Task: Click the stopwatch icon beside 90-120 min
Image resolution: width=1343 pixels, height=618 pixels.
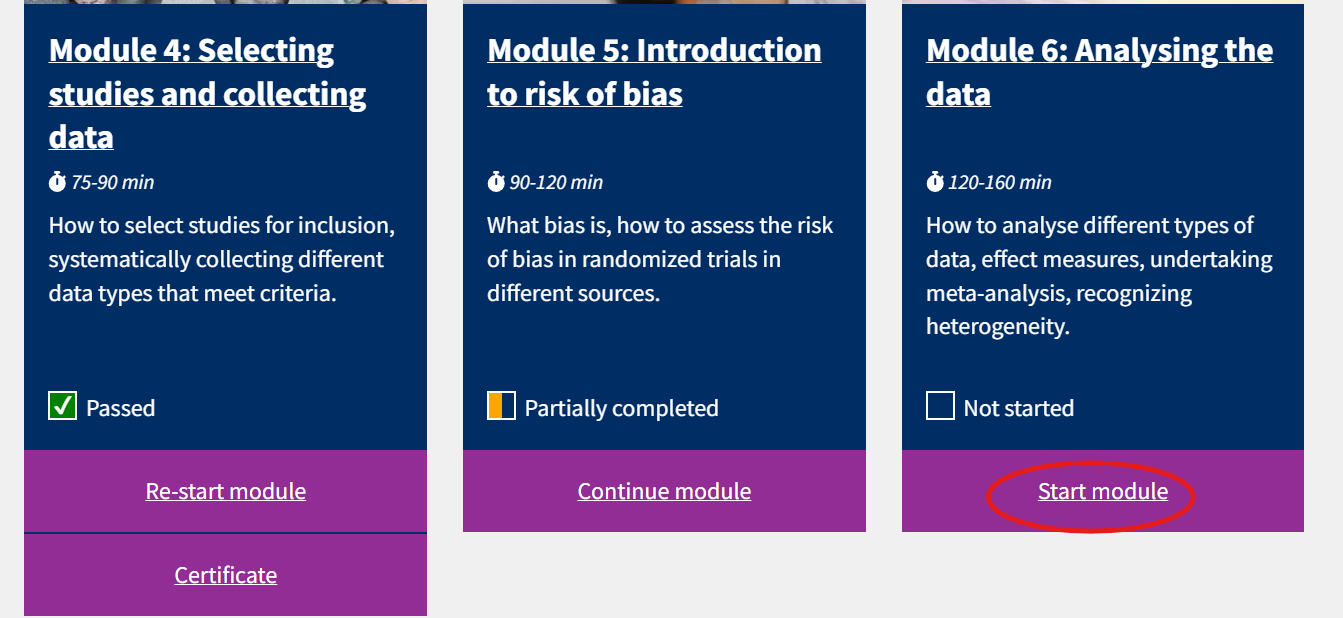Action: click(496, 182)
